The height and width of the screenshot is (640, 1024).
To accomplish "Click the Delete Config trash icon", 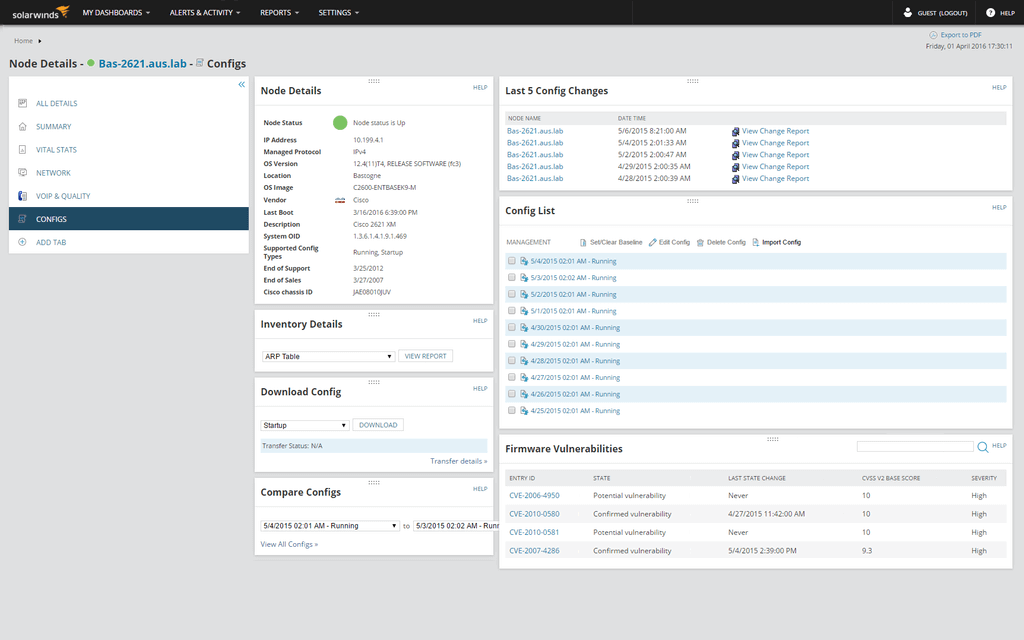I will pos(700,242).
